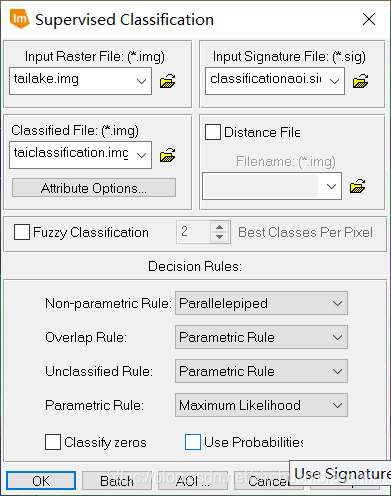Expand the tailake.img raster file dropdown
Viewport: 391px width, 496px height.
[x=141, y=81]
